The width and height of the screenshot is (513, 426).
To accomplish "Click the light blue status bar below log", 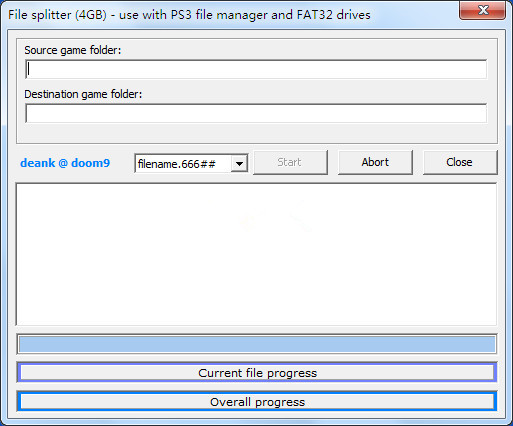I will click(257, 344).
